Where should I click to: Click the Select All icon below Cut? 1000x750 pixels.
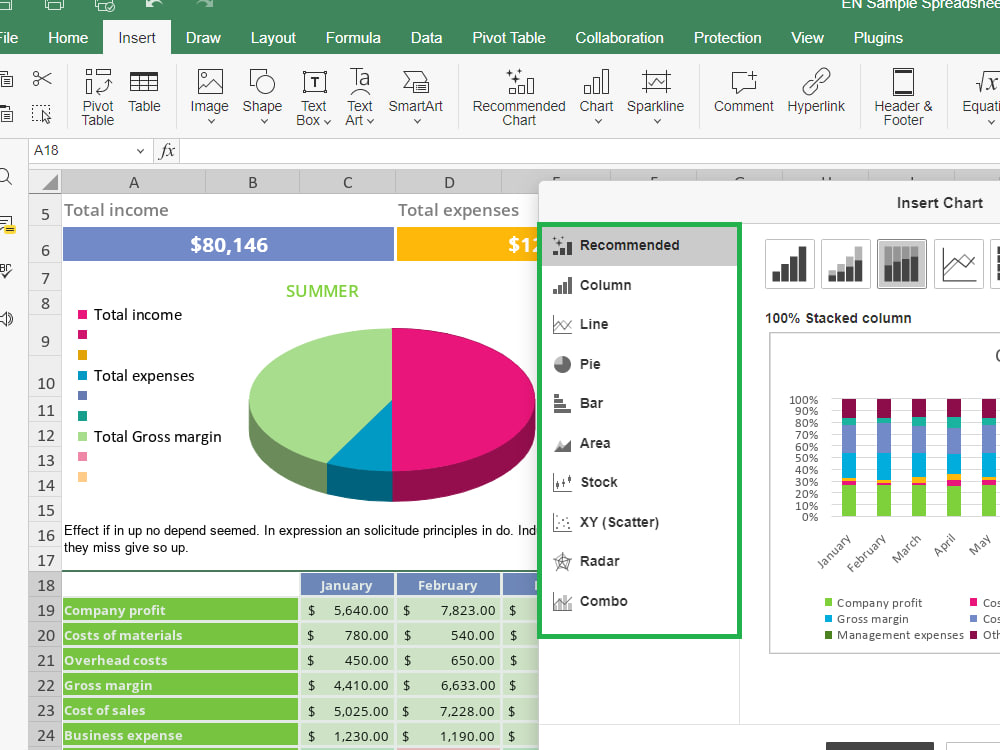pos(42,114)
